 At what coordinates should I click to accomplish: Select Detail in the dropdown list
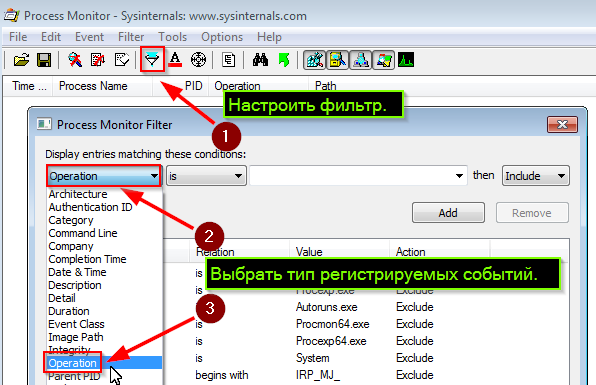tap(105, 298)
